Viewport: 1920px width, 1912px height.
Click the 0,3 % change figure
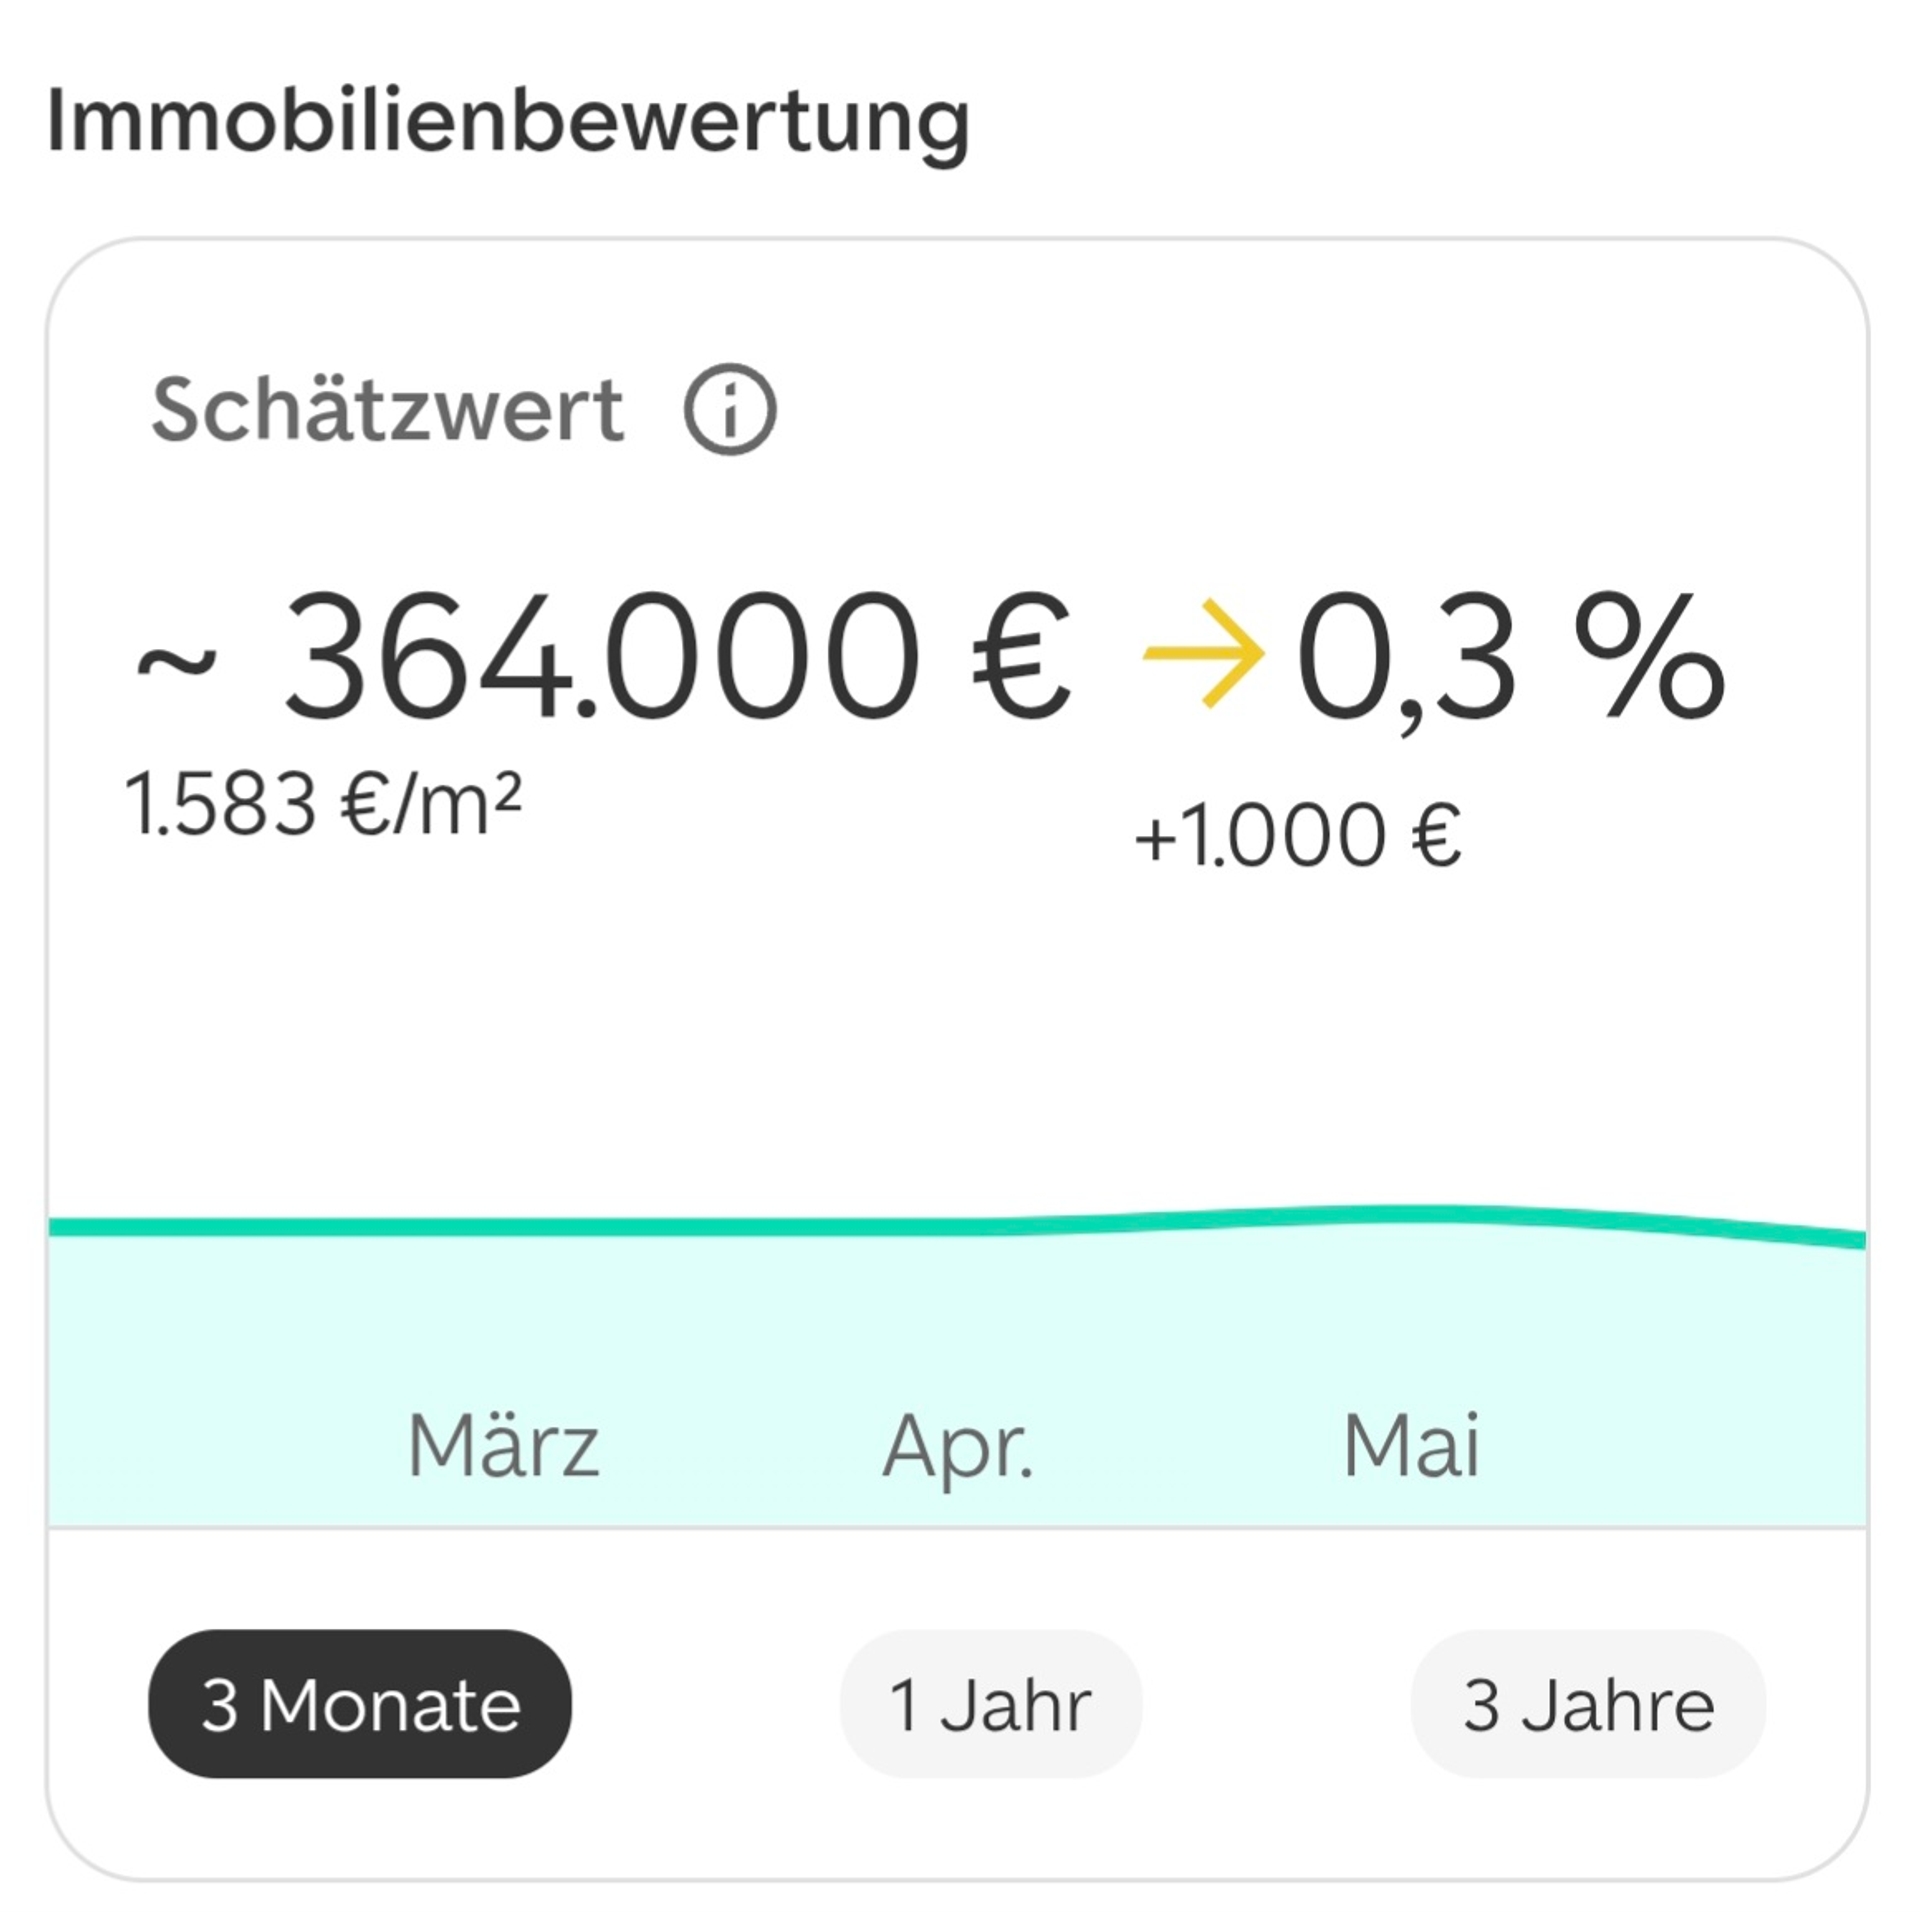[1510, 658]
